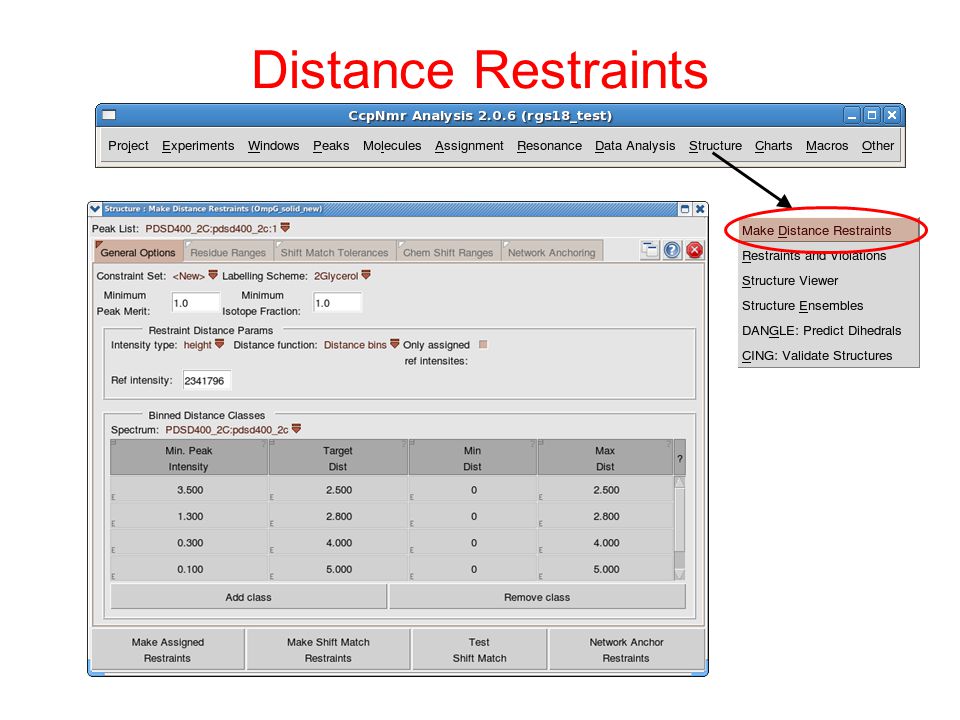The width and height of the screenshot is (960, 720).
Task: Select the 3.500 intensity cell
Action: (x=190, y=490)
